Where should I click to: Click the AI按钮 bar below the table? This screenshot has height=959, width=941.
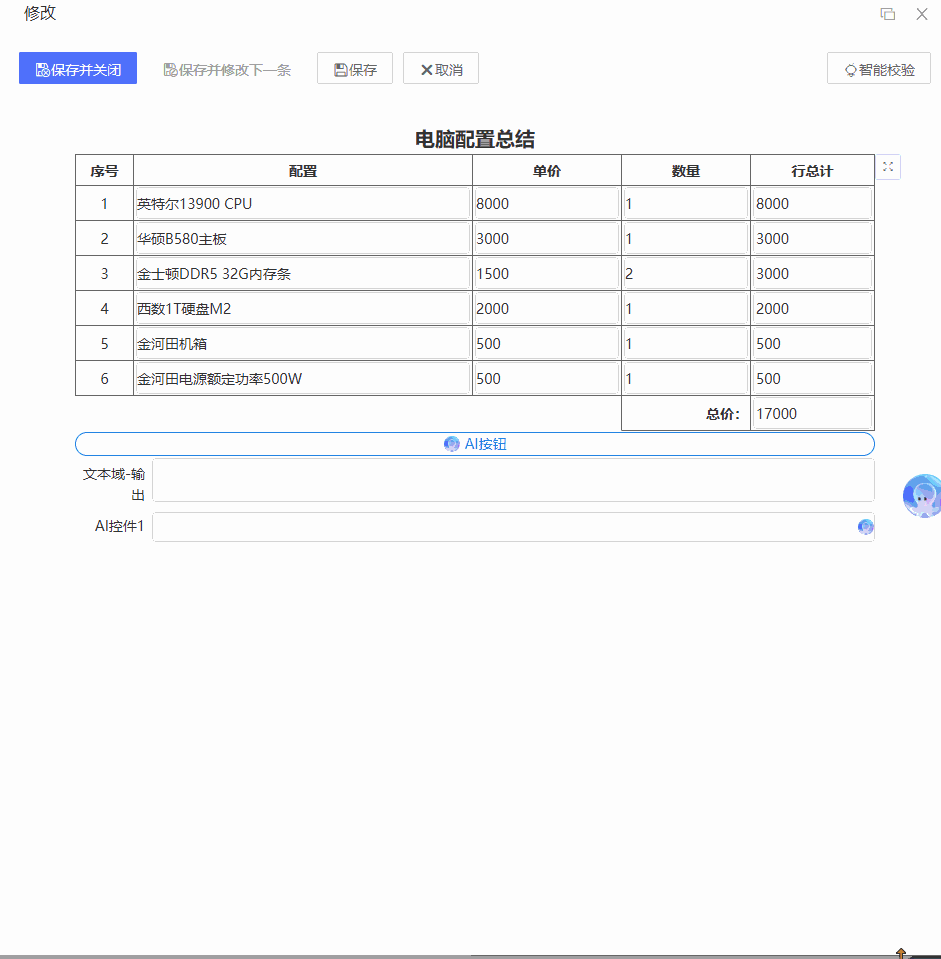click(x=475, y=443)
